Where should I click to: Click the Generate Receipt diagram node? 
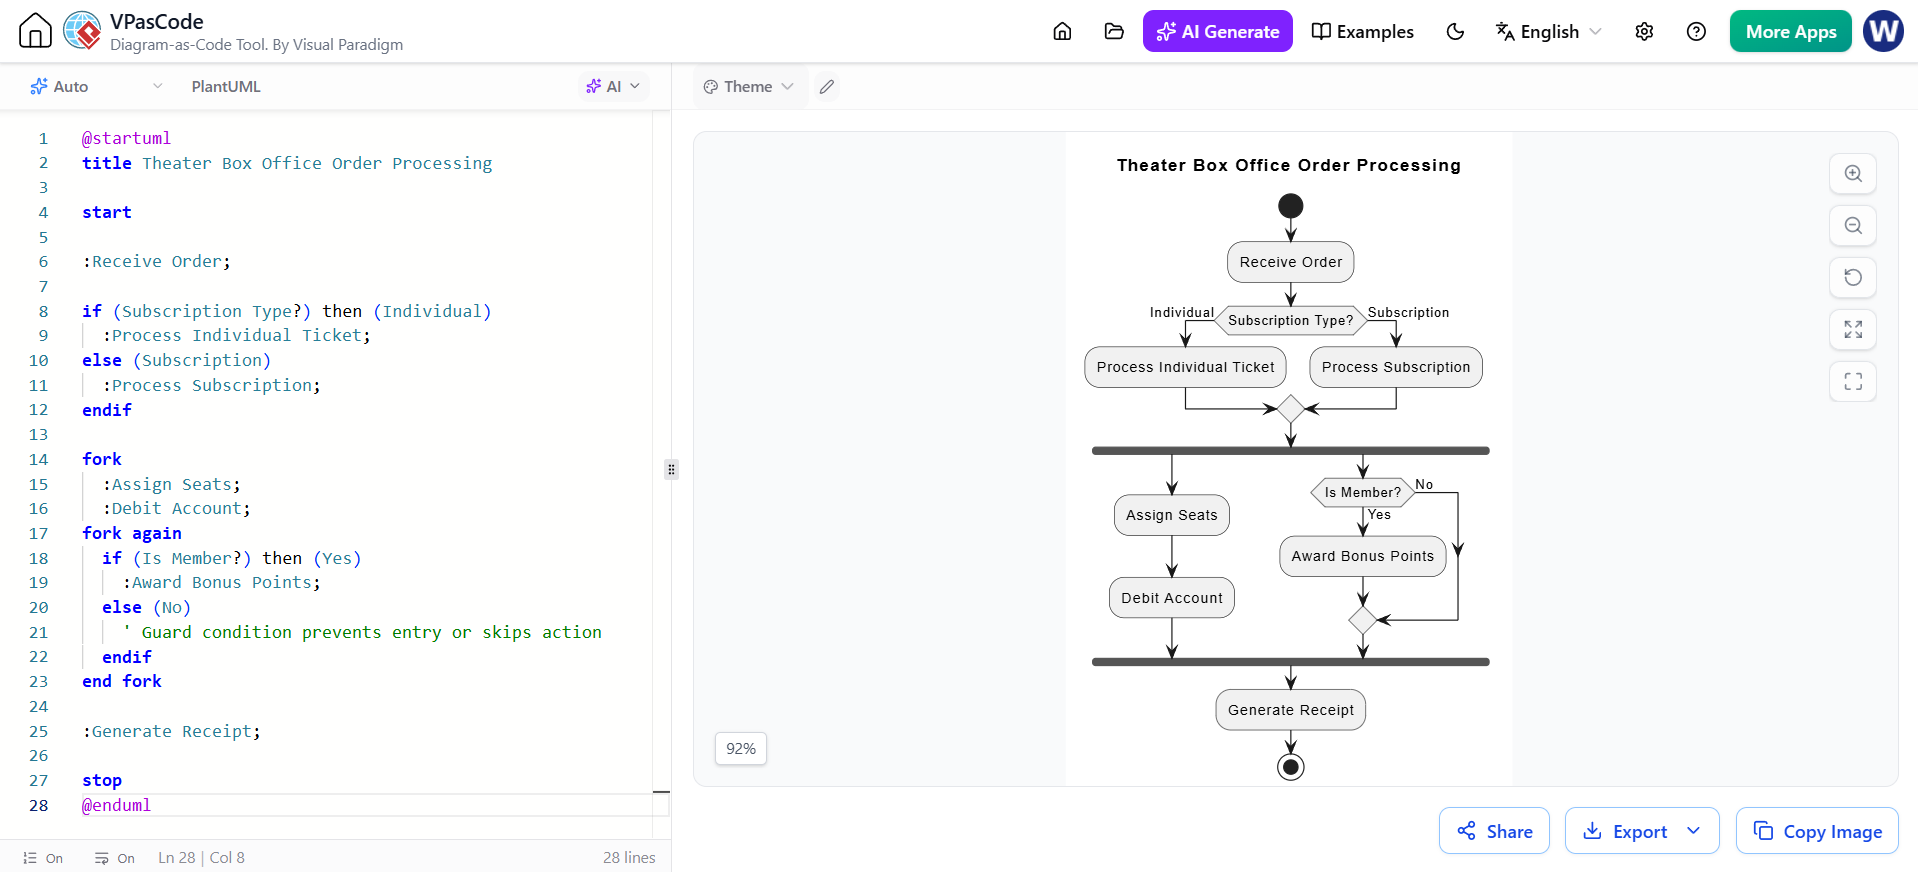1291,710
